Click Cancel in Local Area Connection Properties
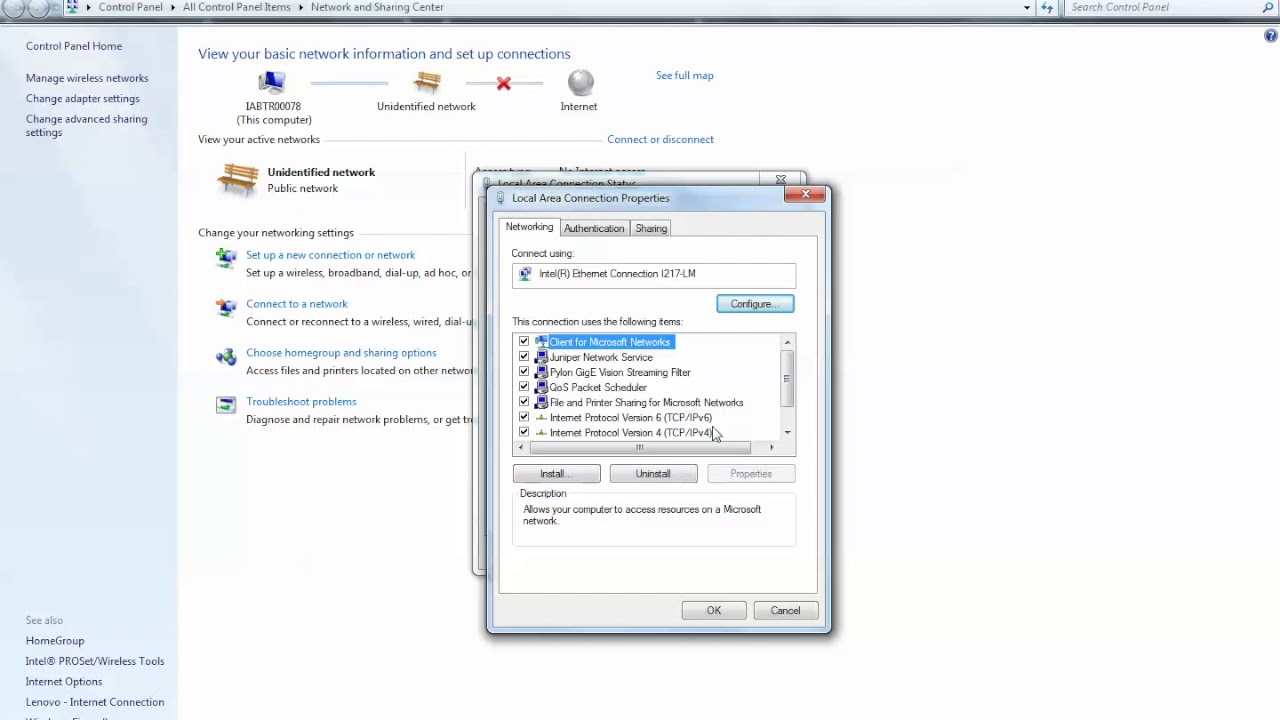The height and width of the screenshot is (720, 1280). pos(785,611)
